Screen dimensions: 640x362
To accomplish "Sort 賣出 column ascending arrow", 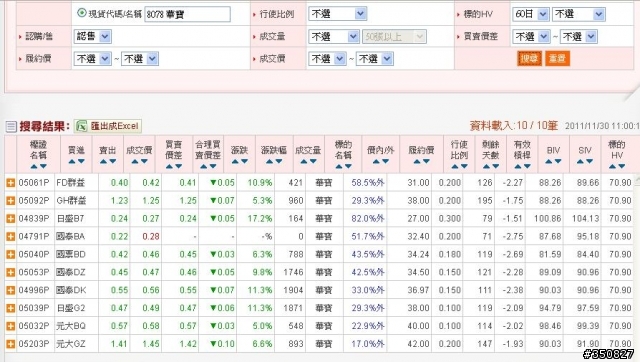I will (x=103, y=162).
